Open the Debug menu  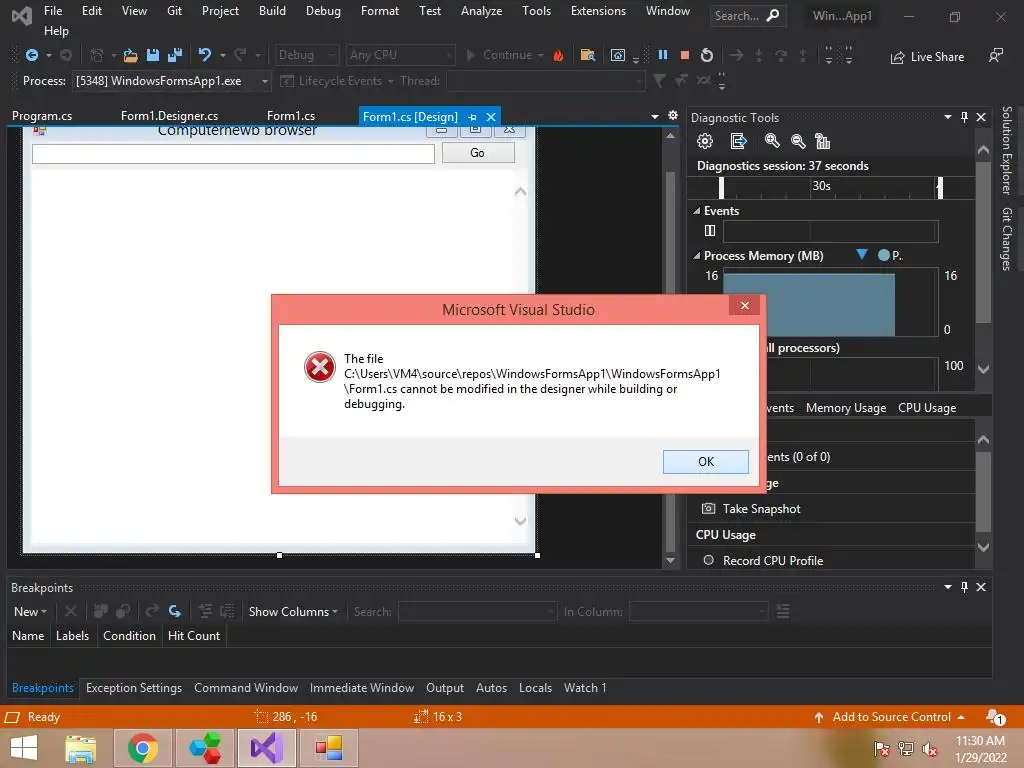[323, 11]
